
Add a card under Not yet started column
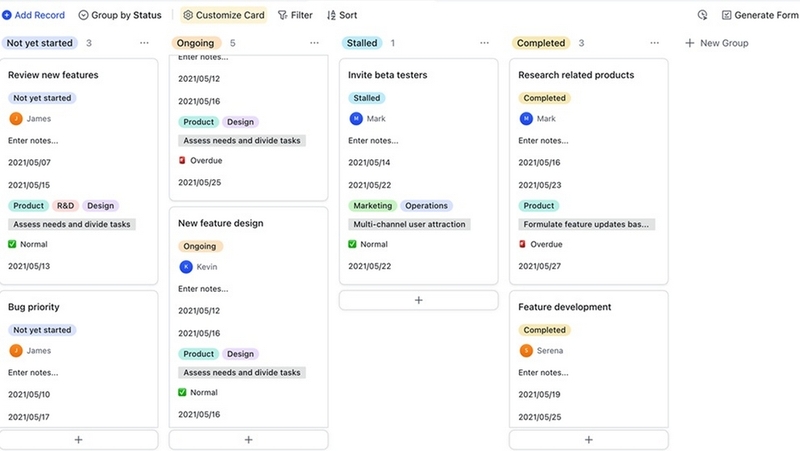pos(79,440)
